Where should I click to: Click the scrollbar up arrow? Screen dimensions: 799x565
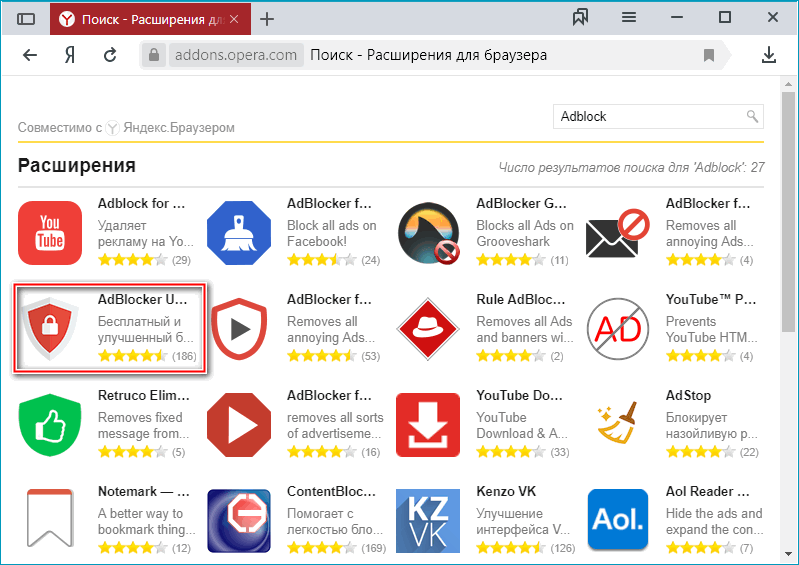(788, 84)
